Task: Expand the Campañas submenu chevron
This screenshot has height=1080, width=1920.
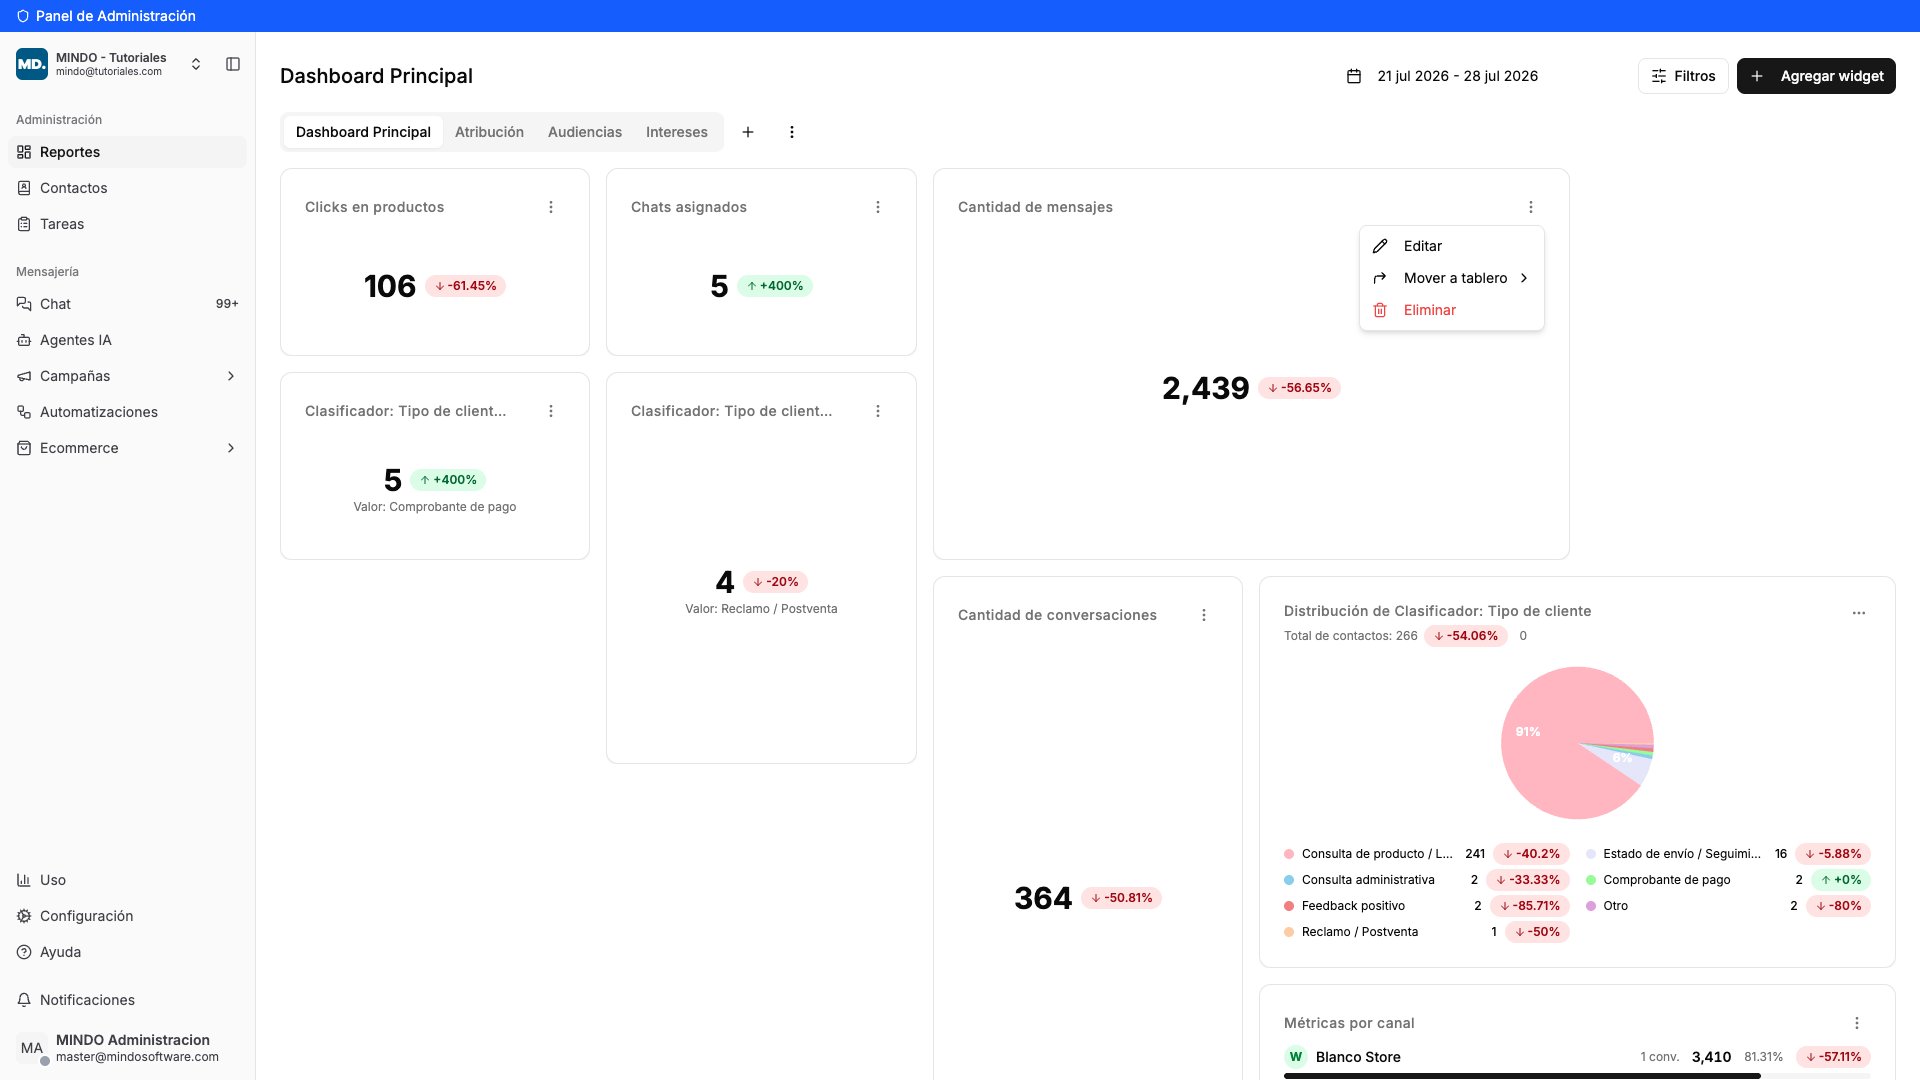Action: point(231,376)
